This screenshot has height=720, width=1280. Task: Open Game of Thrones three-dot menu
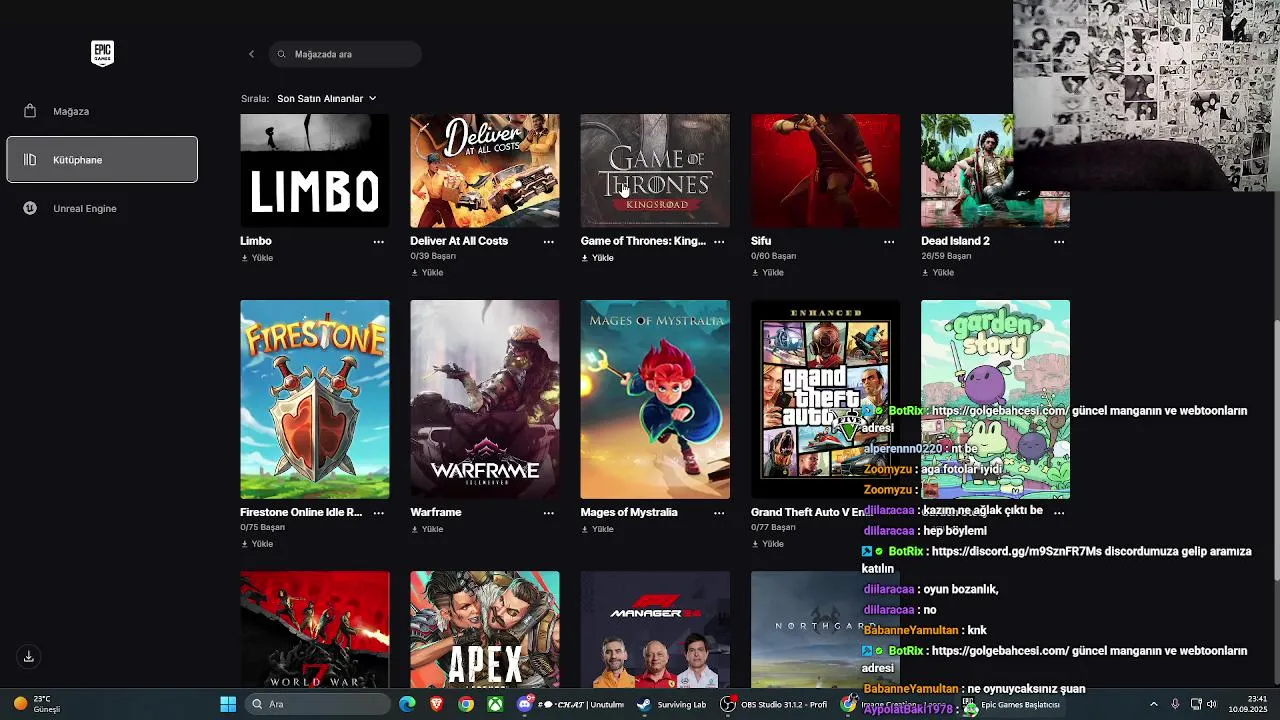tap(719, 242)
